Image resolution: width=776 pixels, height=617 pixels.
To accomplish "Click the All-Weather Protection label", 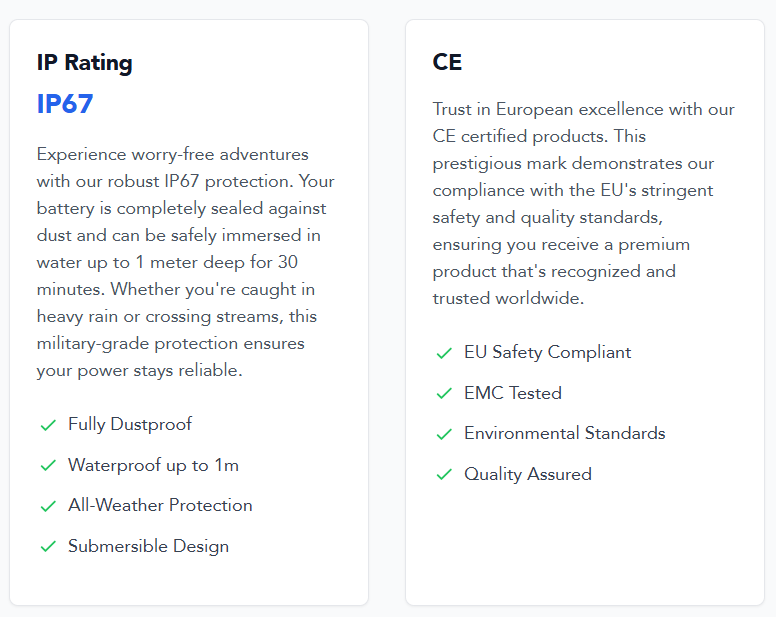I will click(160, 505).
